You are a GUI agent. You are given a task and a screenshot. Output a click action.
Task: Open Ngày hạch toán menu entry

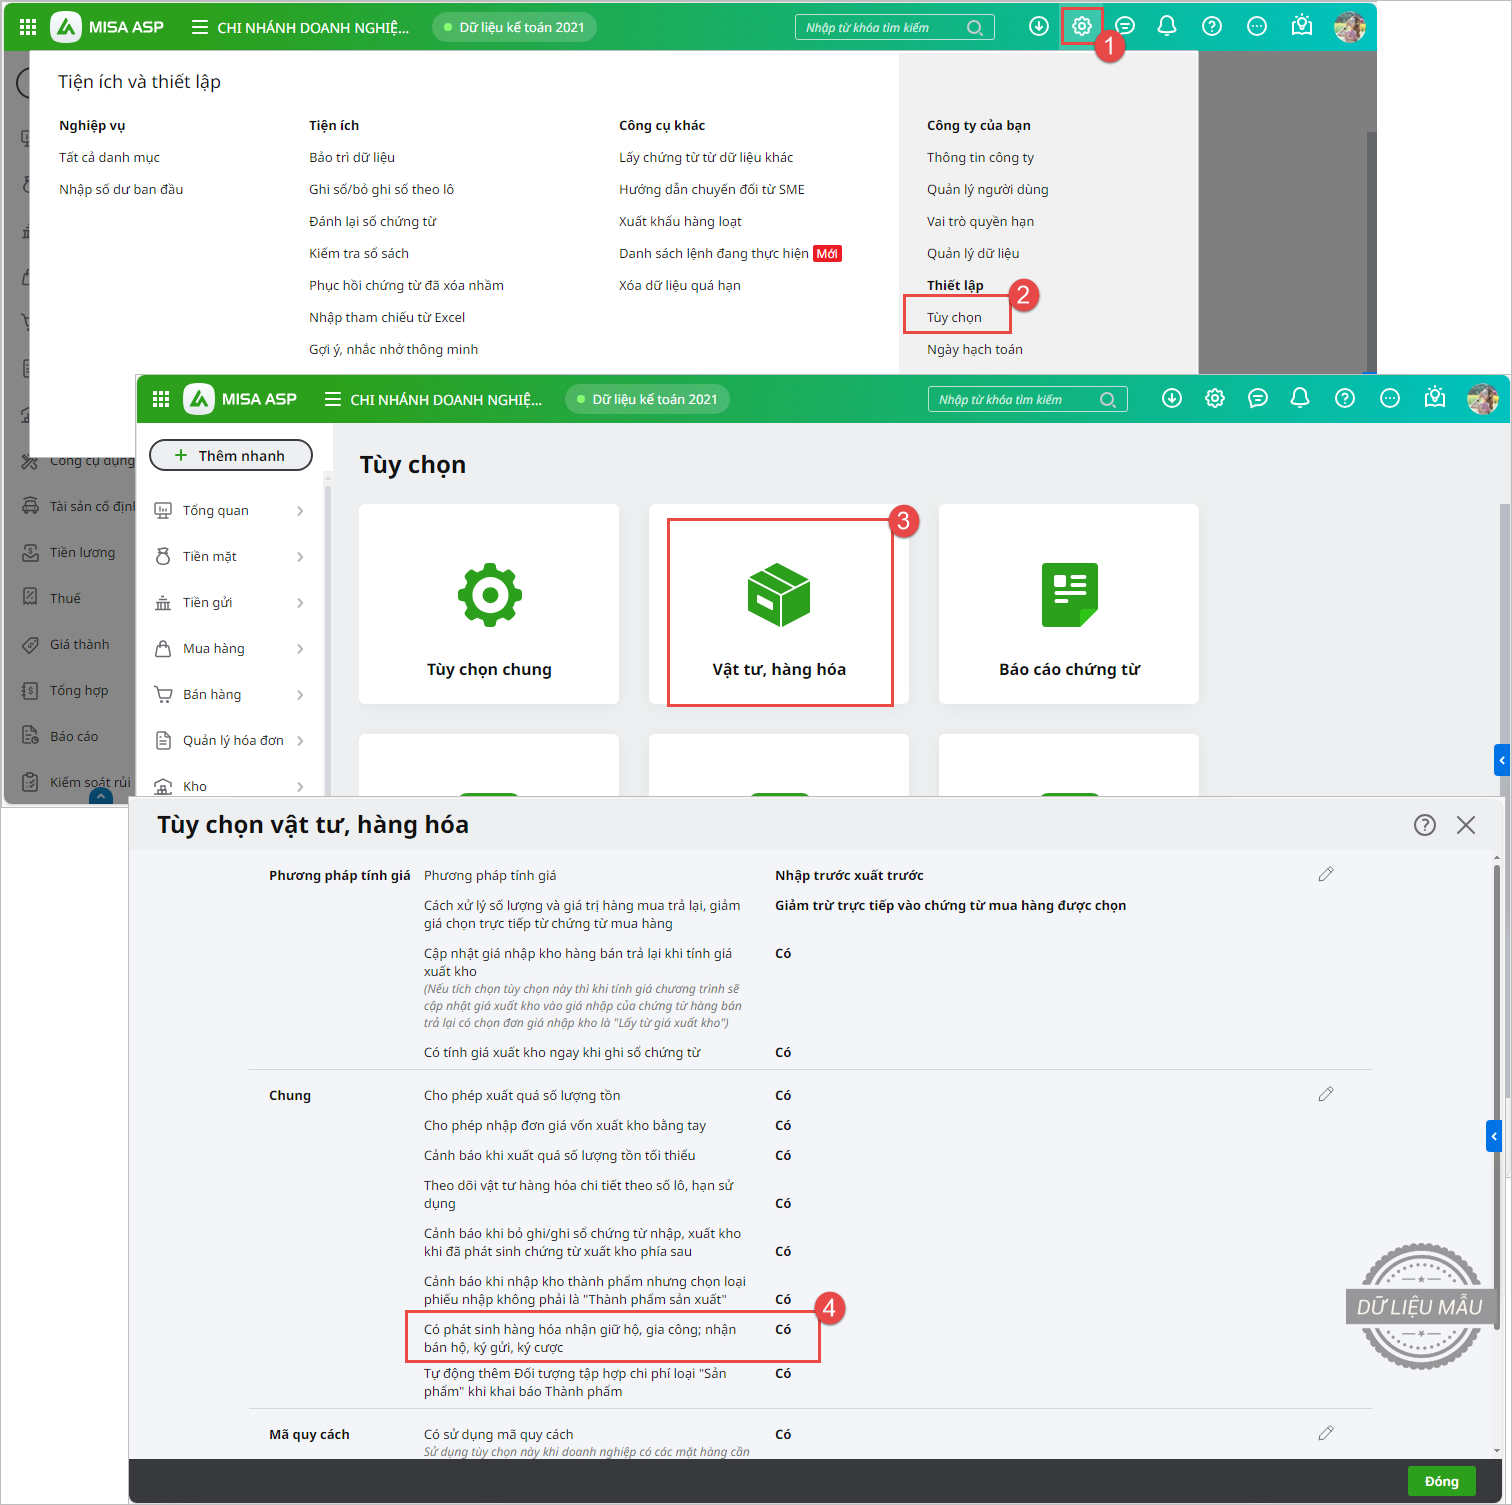(x=974, y=350)
